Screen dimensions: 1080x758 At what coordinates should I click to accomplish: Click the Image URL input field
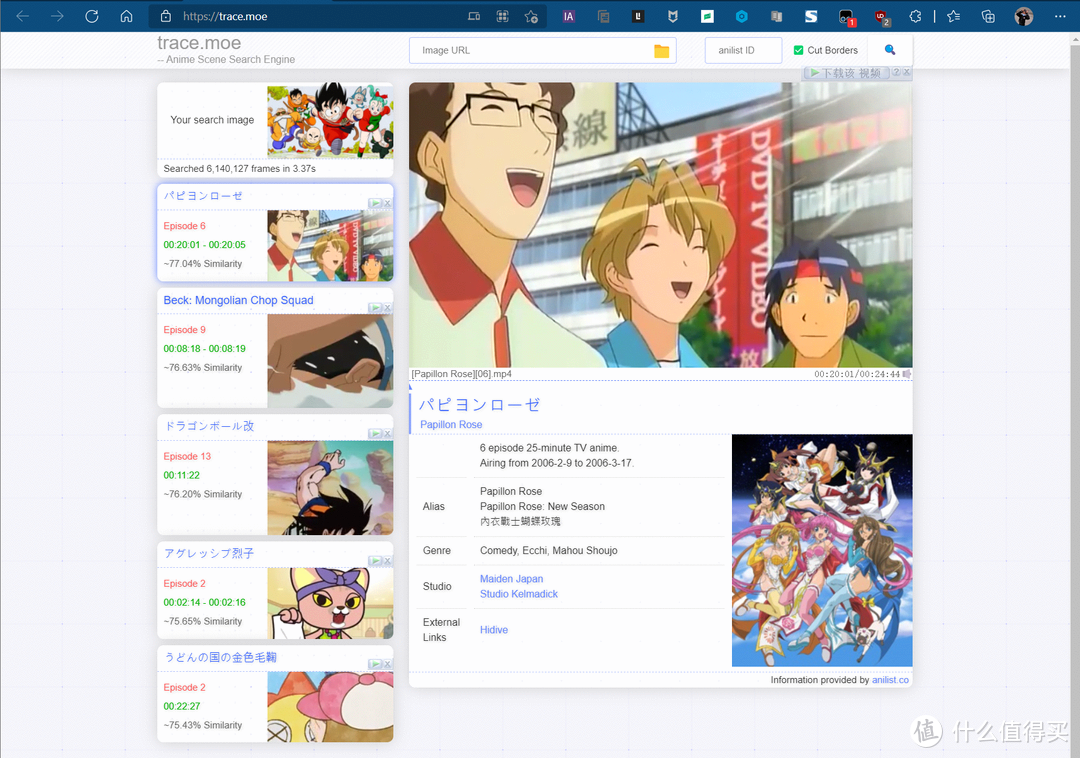(x=530, y=50)
